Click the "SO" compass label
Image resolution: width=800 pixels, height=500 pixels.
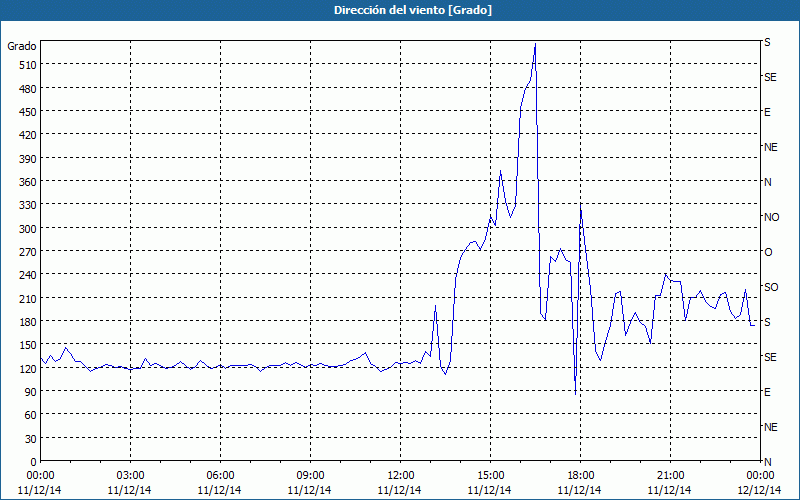771,287
